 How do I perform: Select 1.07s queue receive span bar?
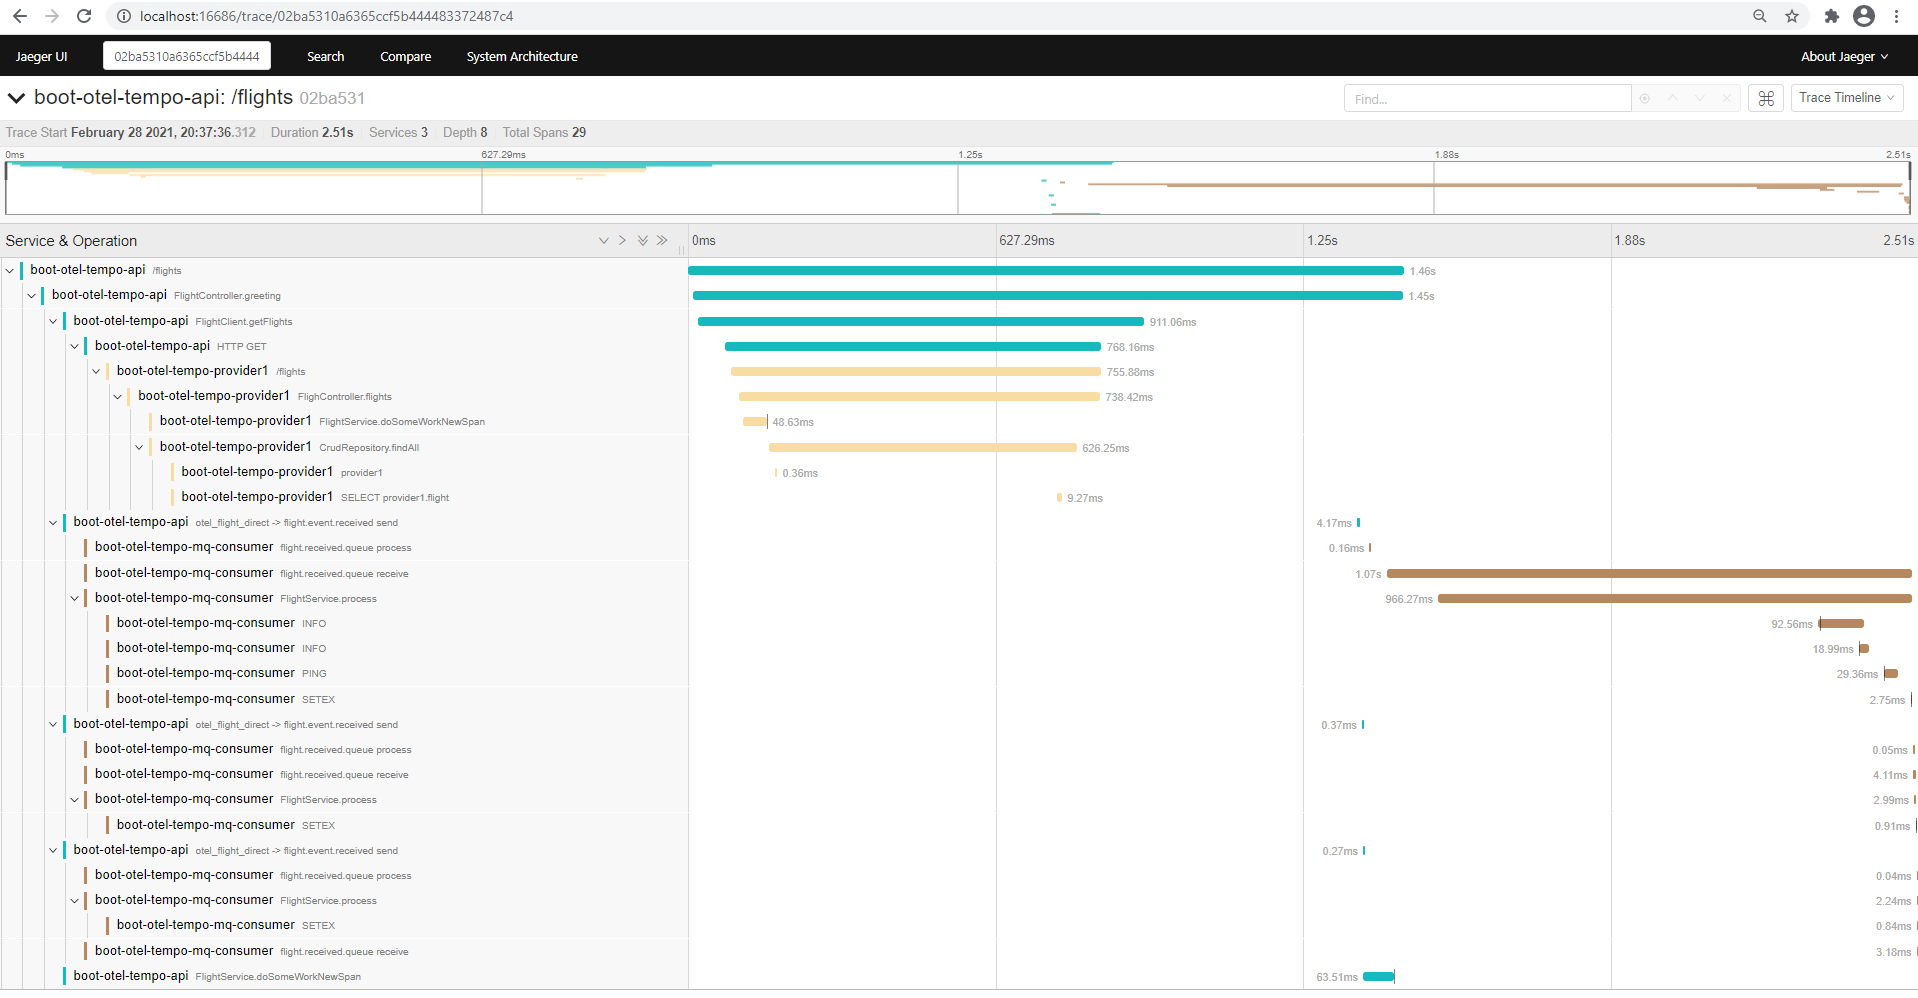pos(1649,573)
